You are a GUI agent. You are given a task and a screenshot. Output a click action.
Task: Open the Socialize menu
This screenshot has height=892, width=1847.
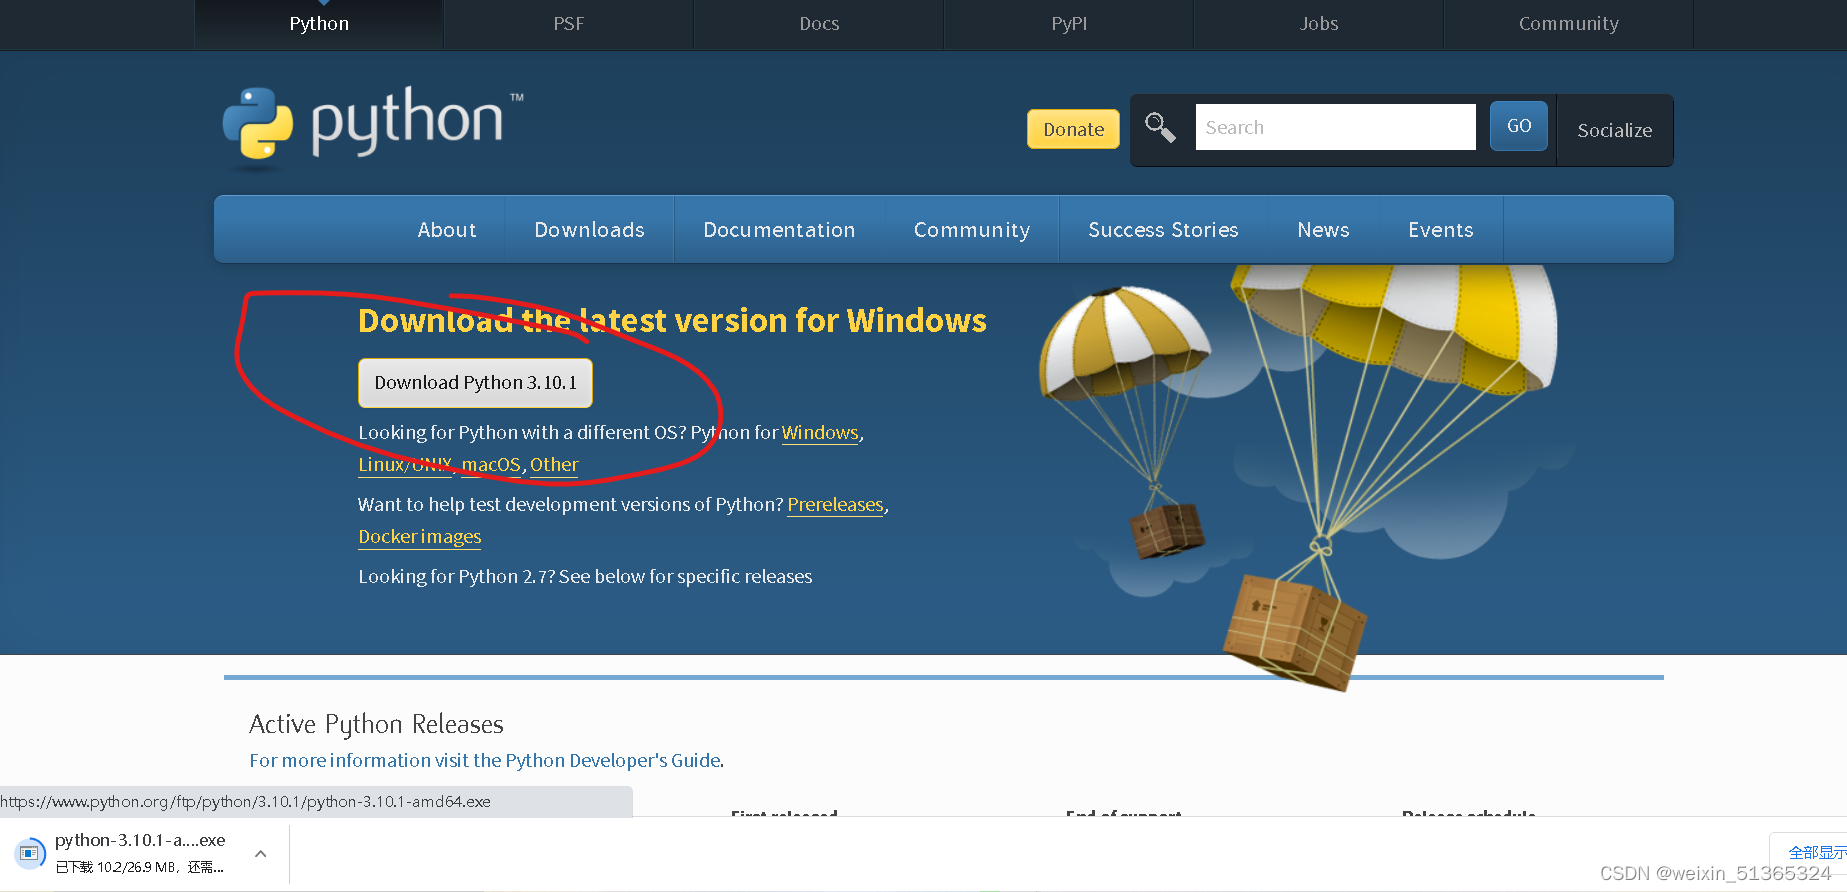tap(1615, 130)
